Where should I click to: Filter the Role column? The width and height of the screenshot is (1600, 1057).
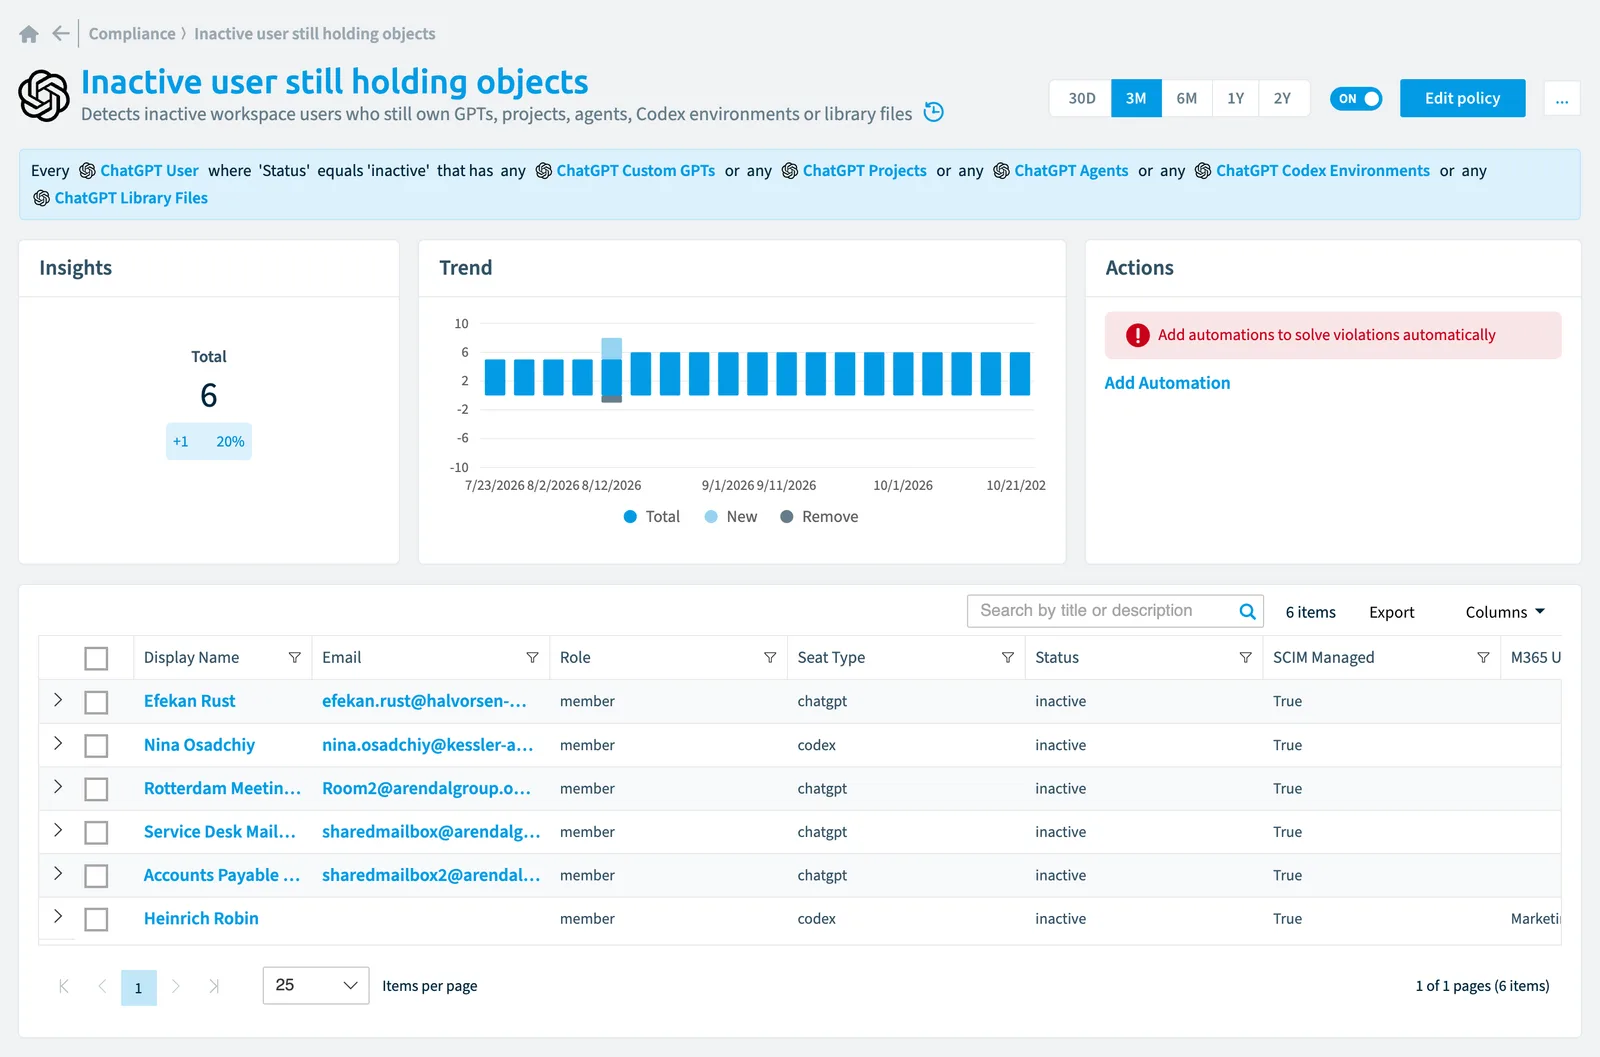tap(770, 658)
